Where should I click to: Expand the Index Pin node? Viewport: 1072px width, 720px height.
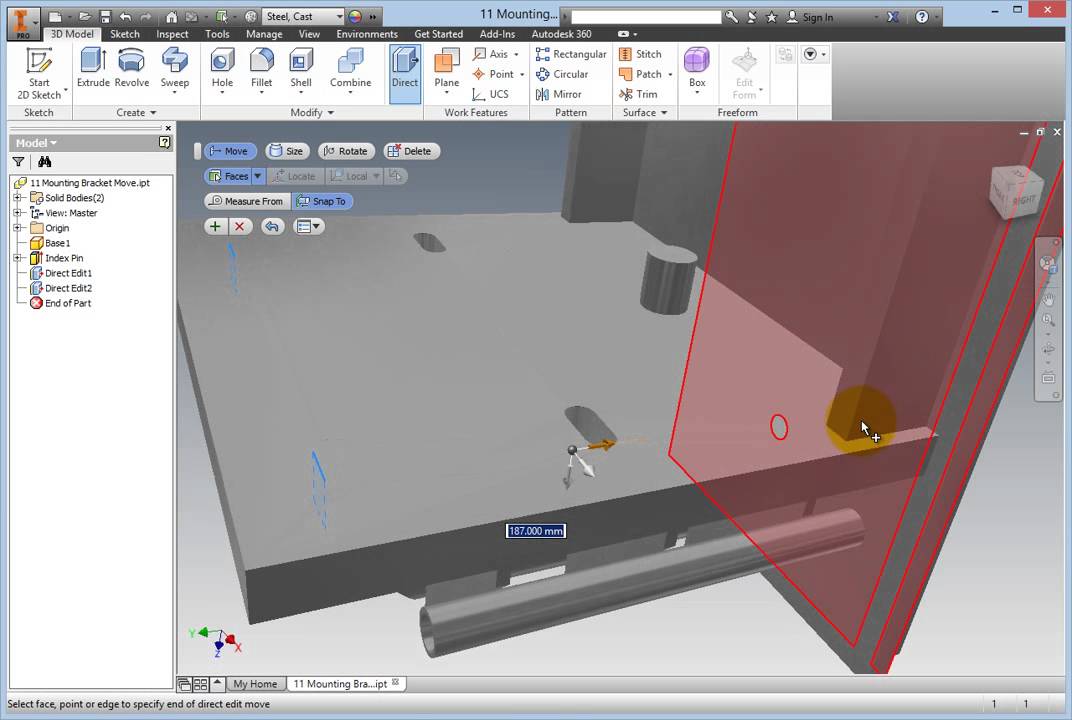[17, 258]
